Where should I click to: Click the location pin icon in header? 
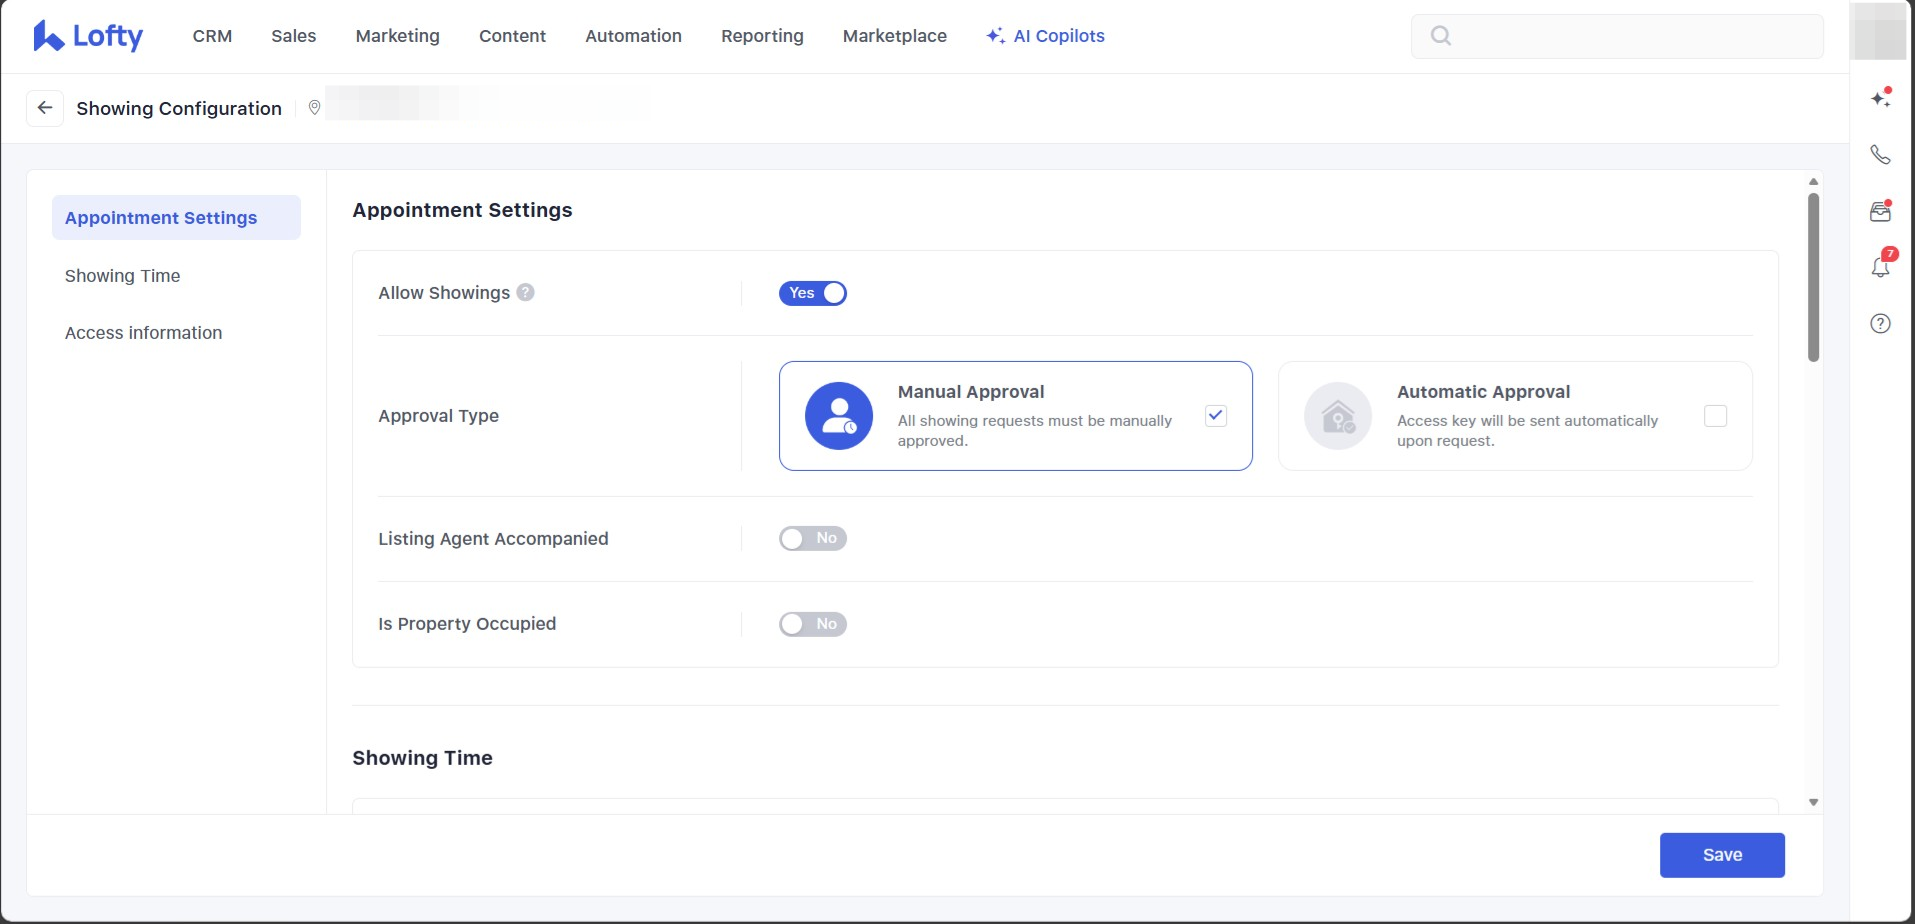(x=314, y=108)
